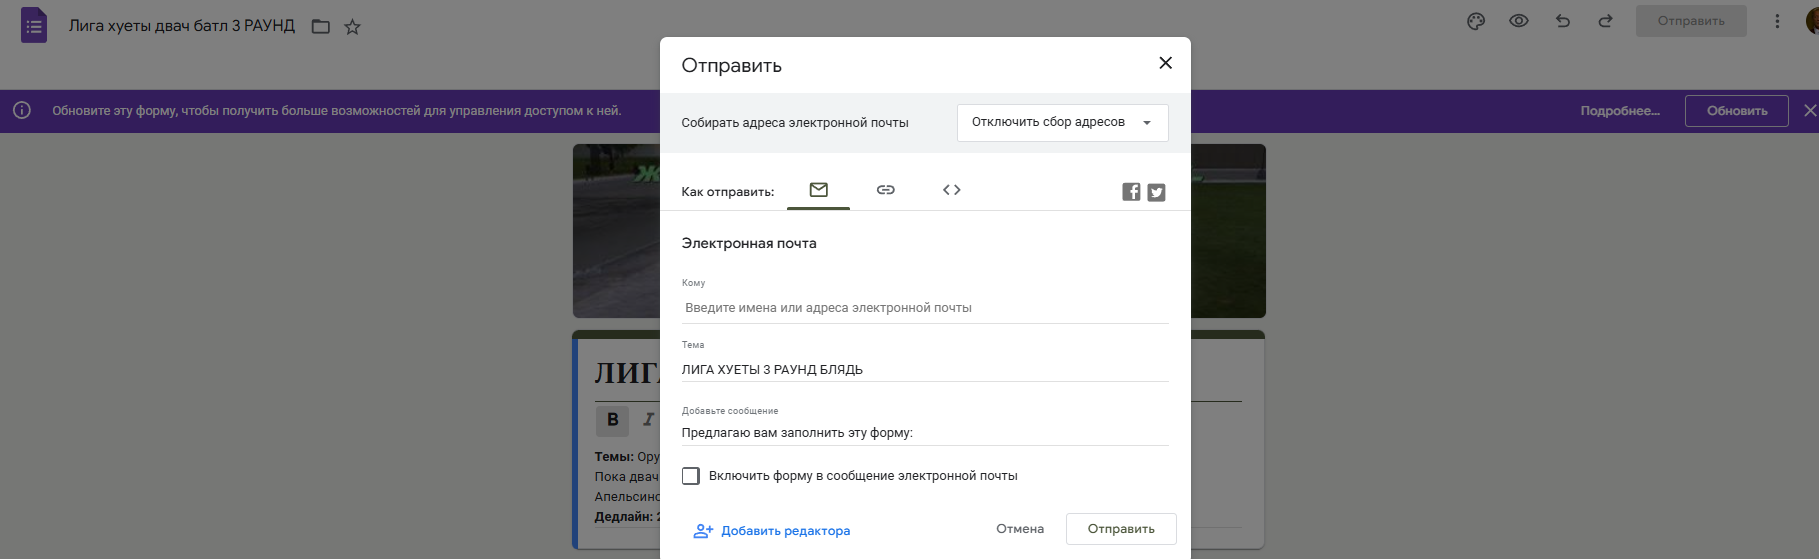This screenshot has width=1819, height=559.
Task: Select the email sending tab
Action: click(818, 190)
